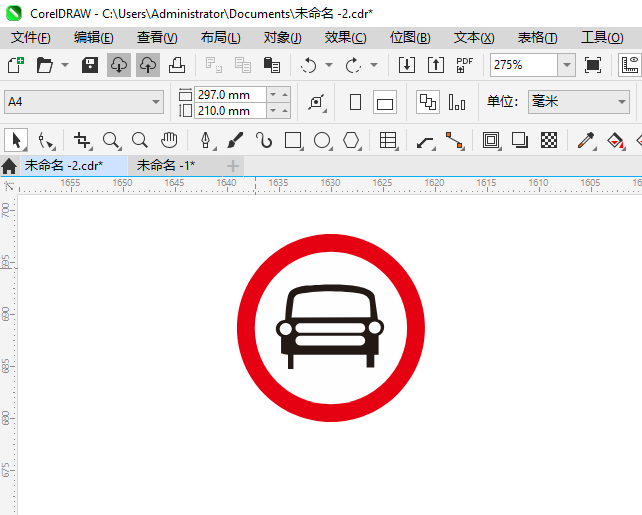Select the Interactive Fill bucket tool
Image resolution: width=642 pixels, height=515 pixels.
[x=615, y=140]
